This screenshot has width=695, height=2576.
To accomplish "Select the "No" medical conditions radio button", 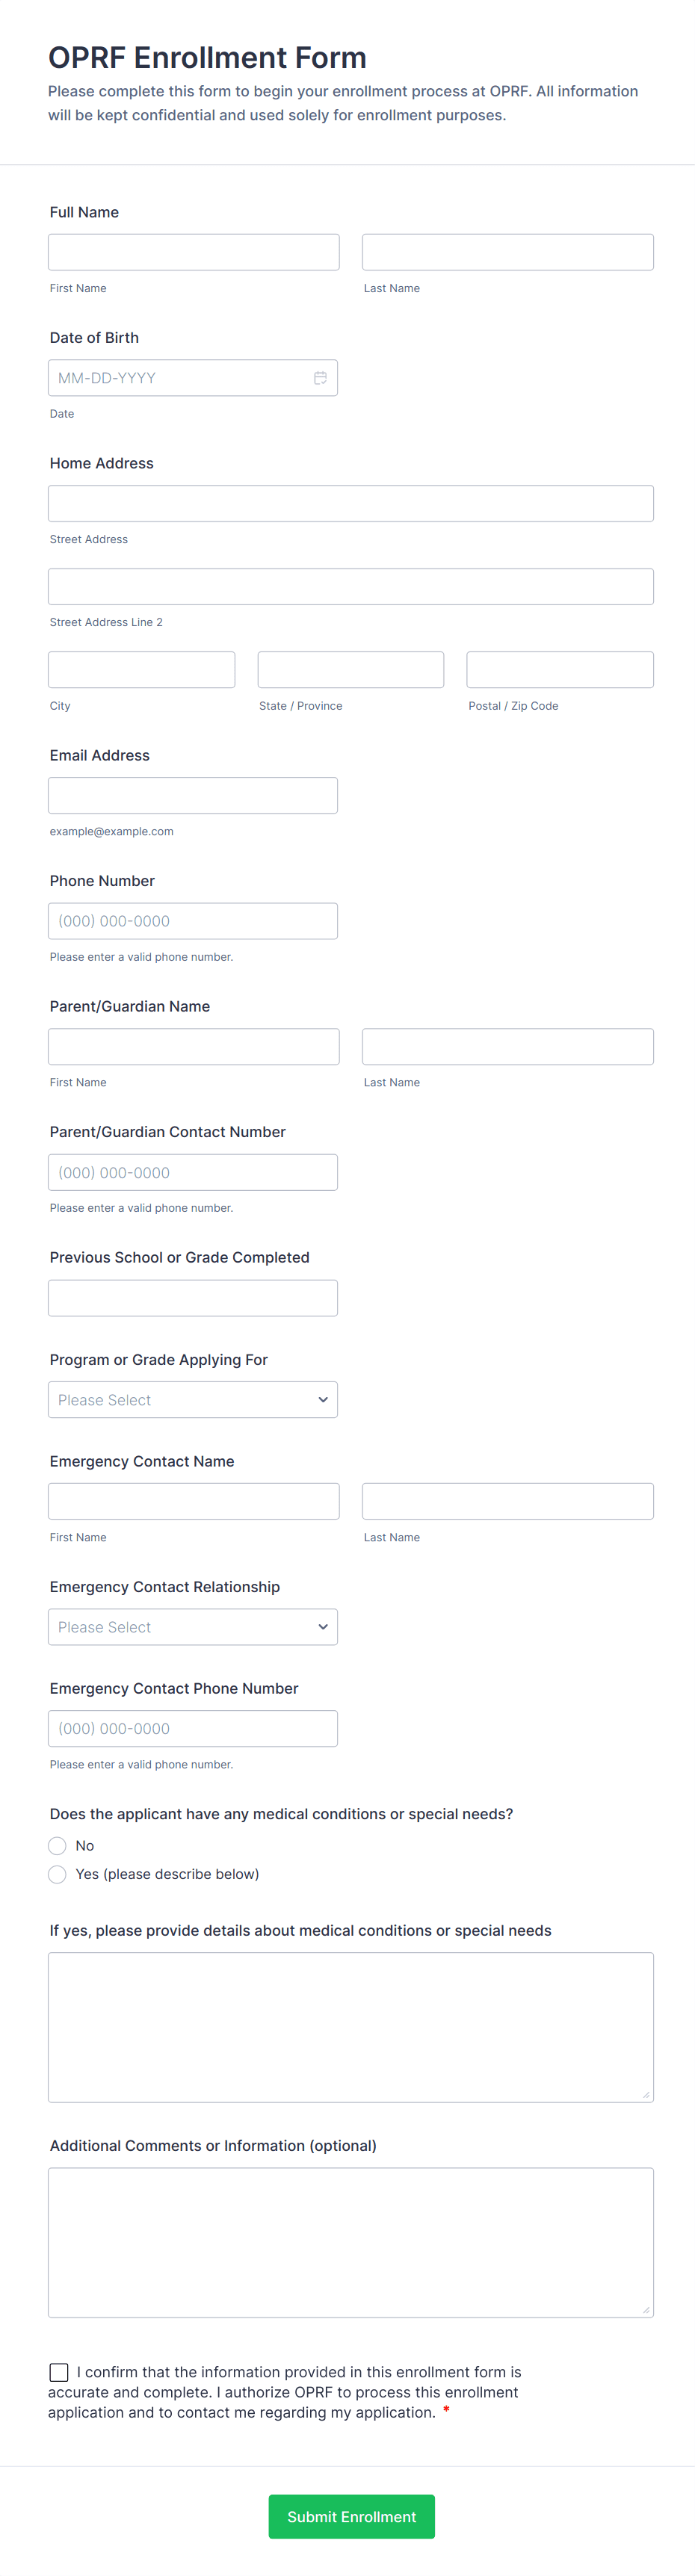I will [x=58, y=1846].
